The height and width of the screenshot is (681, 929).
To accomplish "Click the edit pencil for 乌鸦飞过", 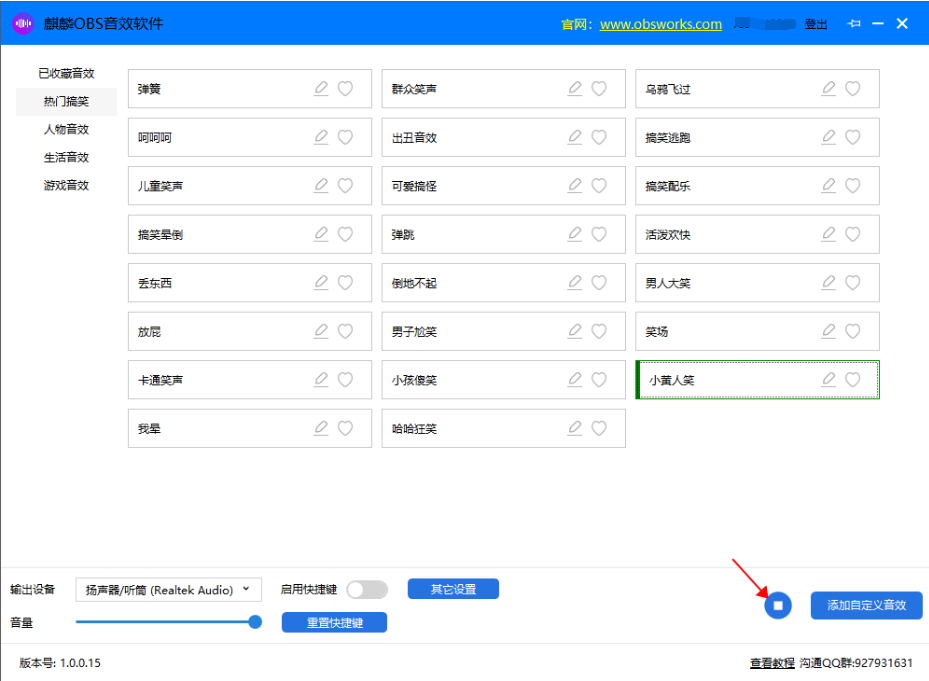I will [x=828, y=88].
